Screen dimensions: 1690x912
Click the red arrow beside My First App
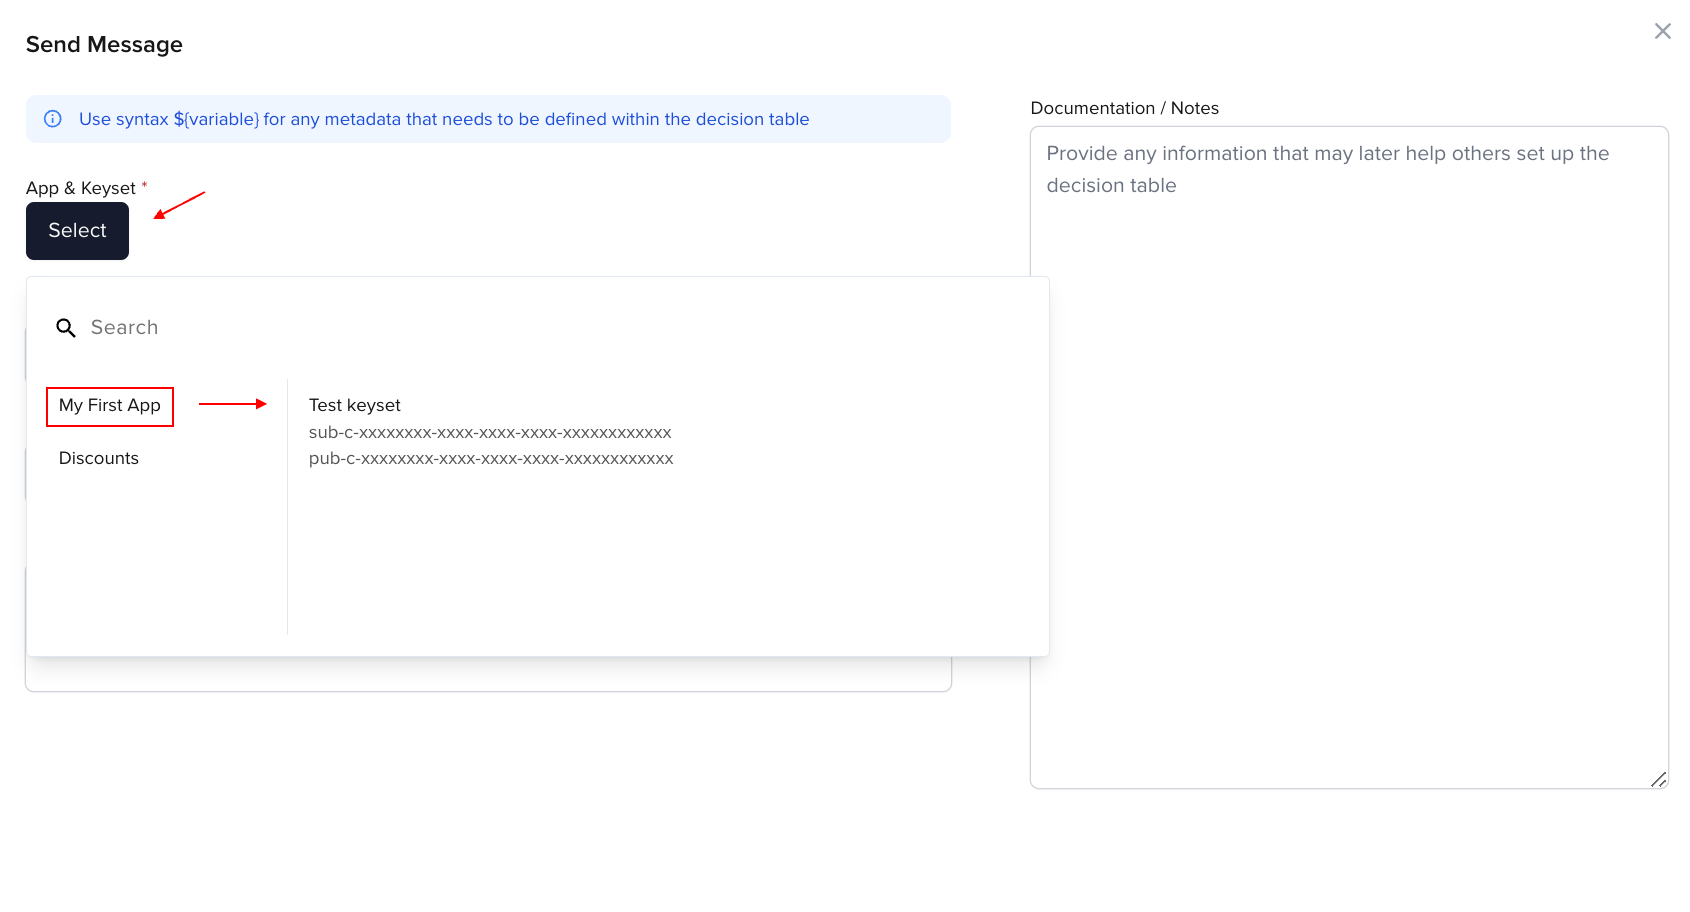point(232,404)
